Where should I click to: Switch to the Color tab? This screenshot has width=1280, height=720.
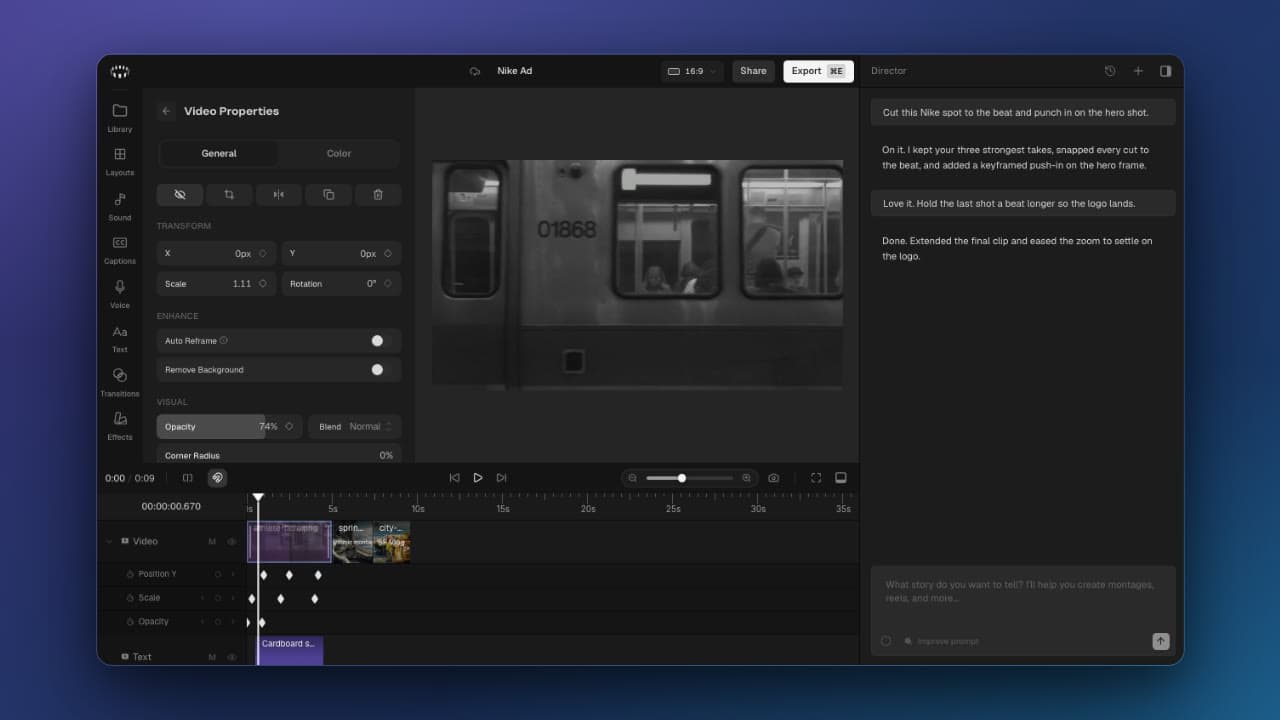(x=339, y=153)
